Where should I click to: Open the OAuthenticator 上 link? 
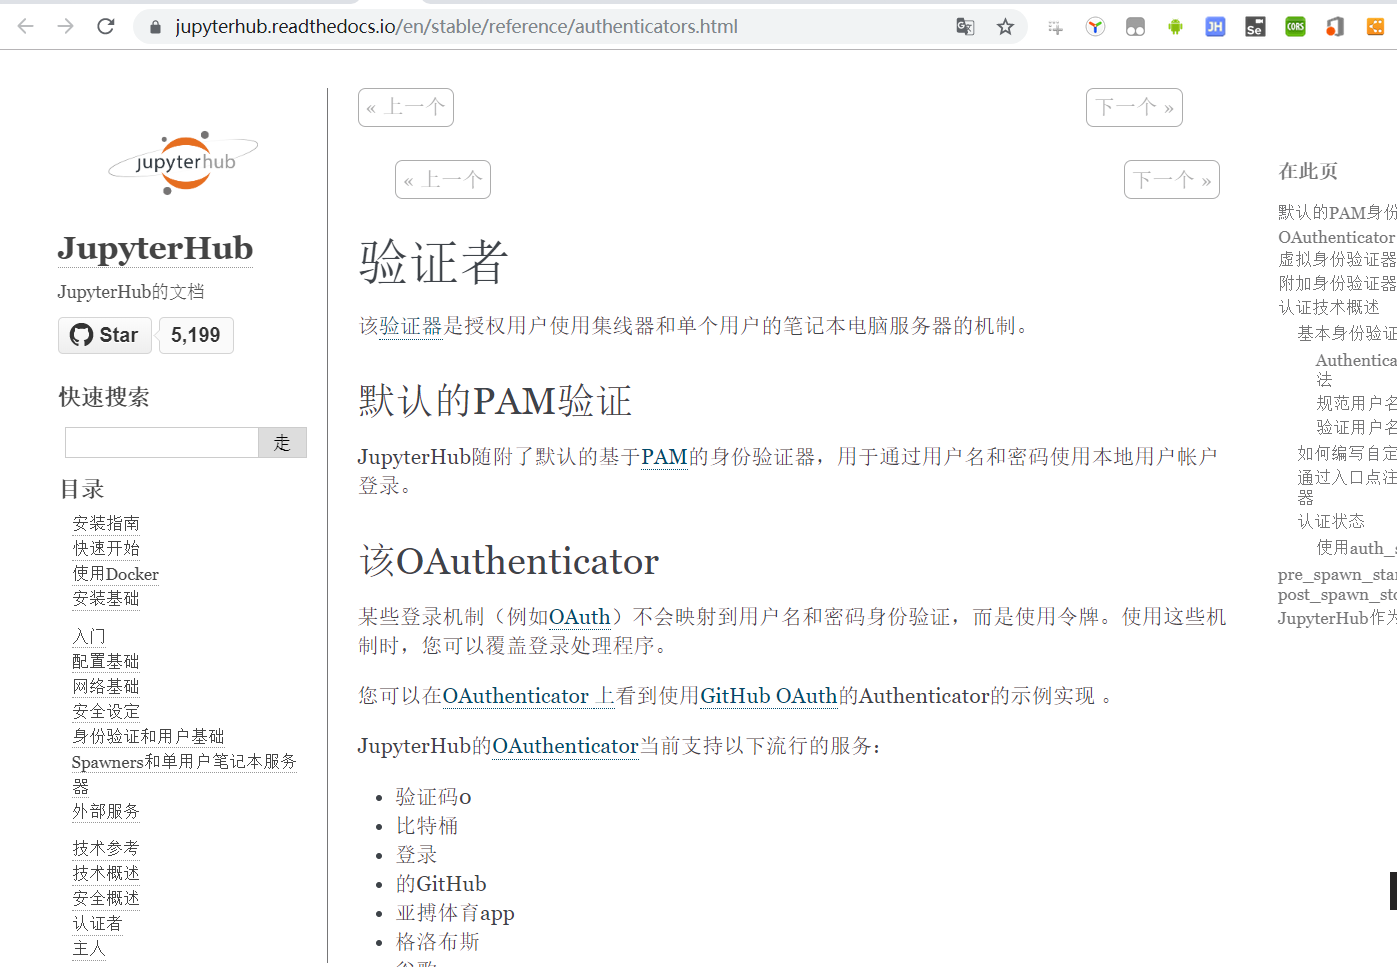point(529,696)
